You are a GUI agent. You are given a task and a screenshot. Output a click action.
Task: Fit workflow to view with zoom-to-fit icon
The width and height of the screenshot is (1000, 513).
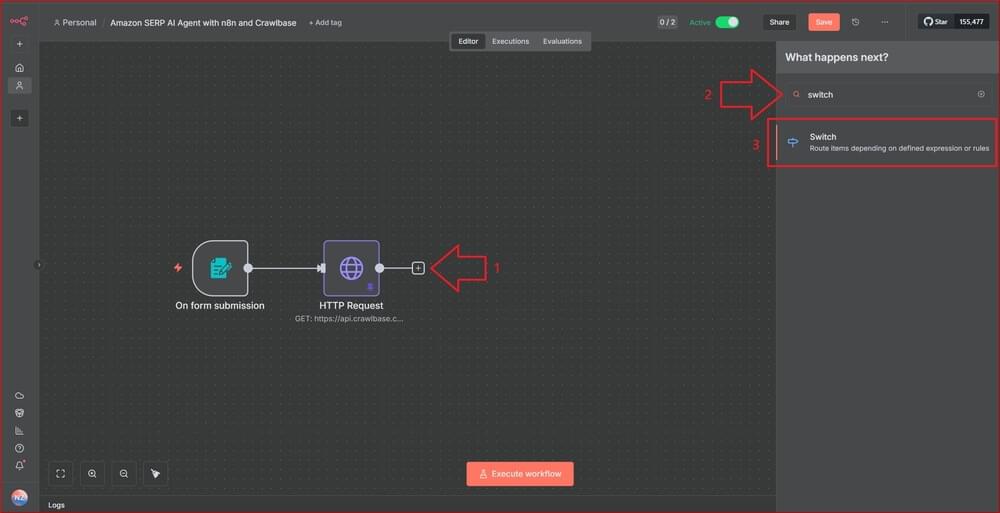[61, 473]
